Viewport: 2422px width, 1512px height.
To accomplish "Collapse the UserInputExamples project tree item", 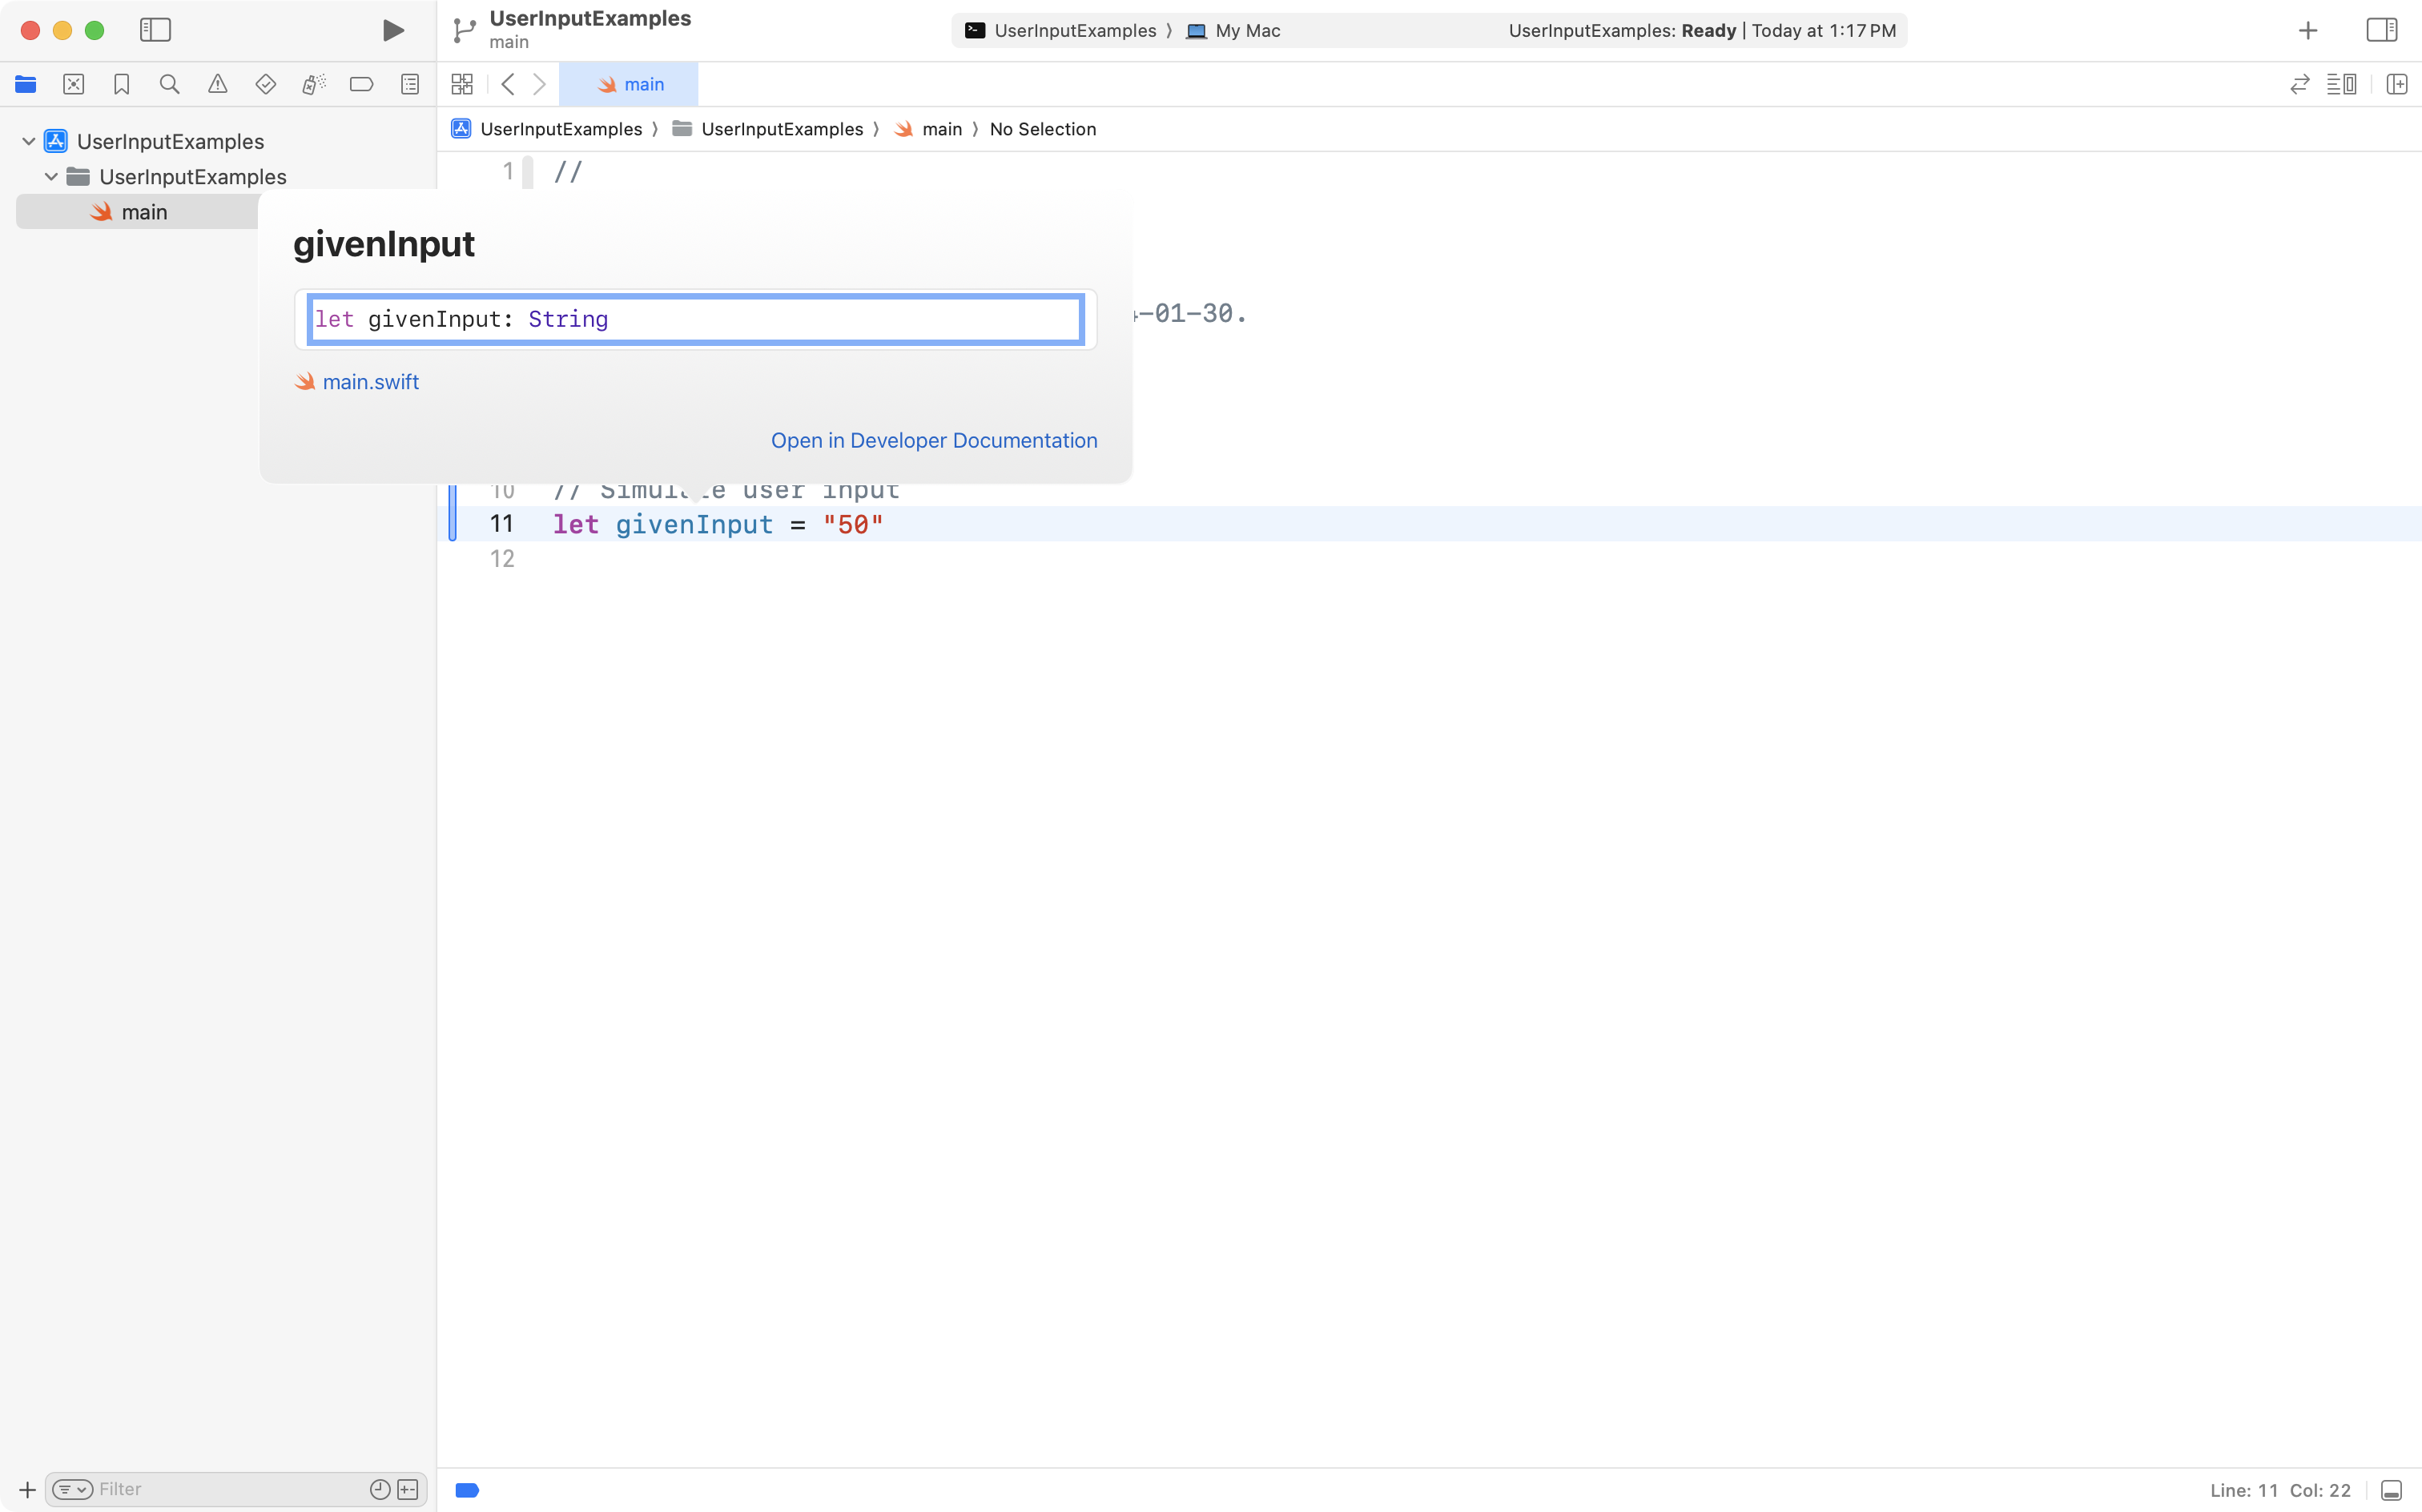I will [x=27, y=140].
